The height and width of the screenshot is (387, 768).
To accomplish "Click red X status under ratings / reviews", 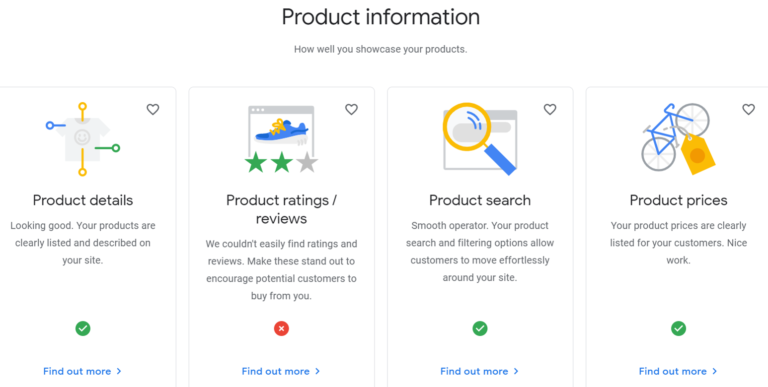I will pyautogui.click(x=281, y=328).
